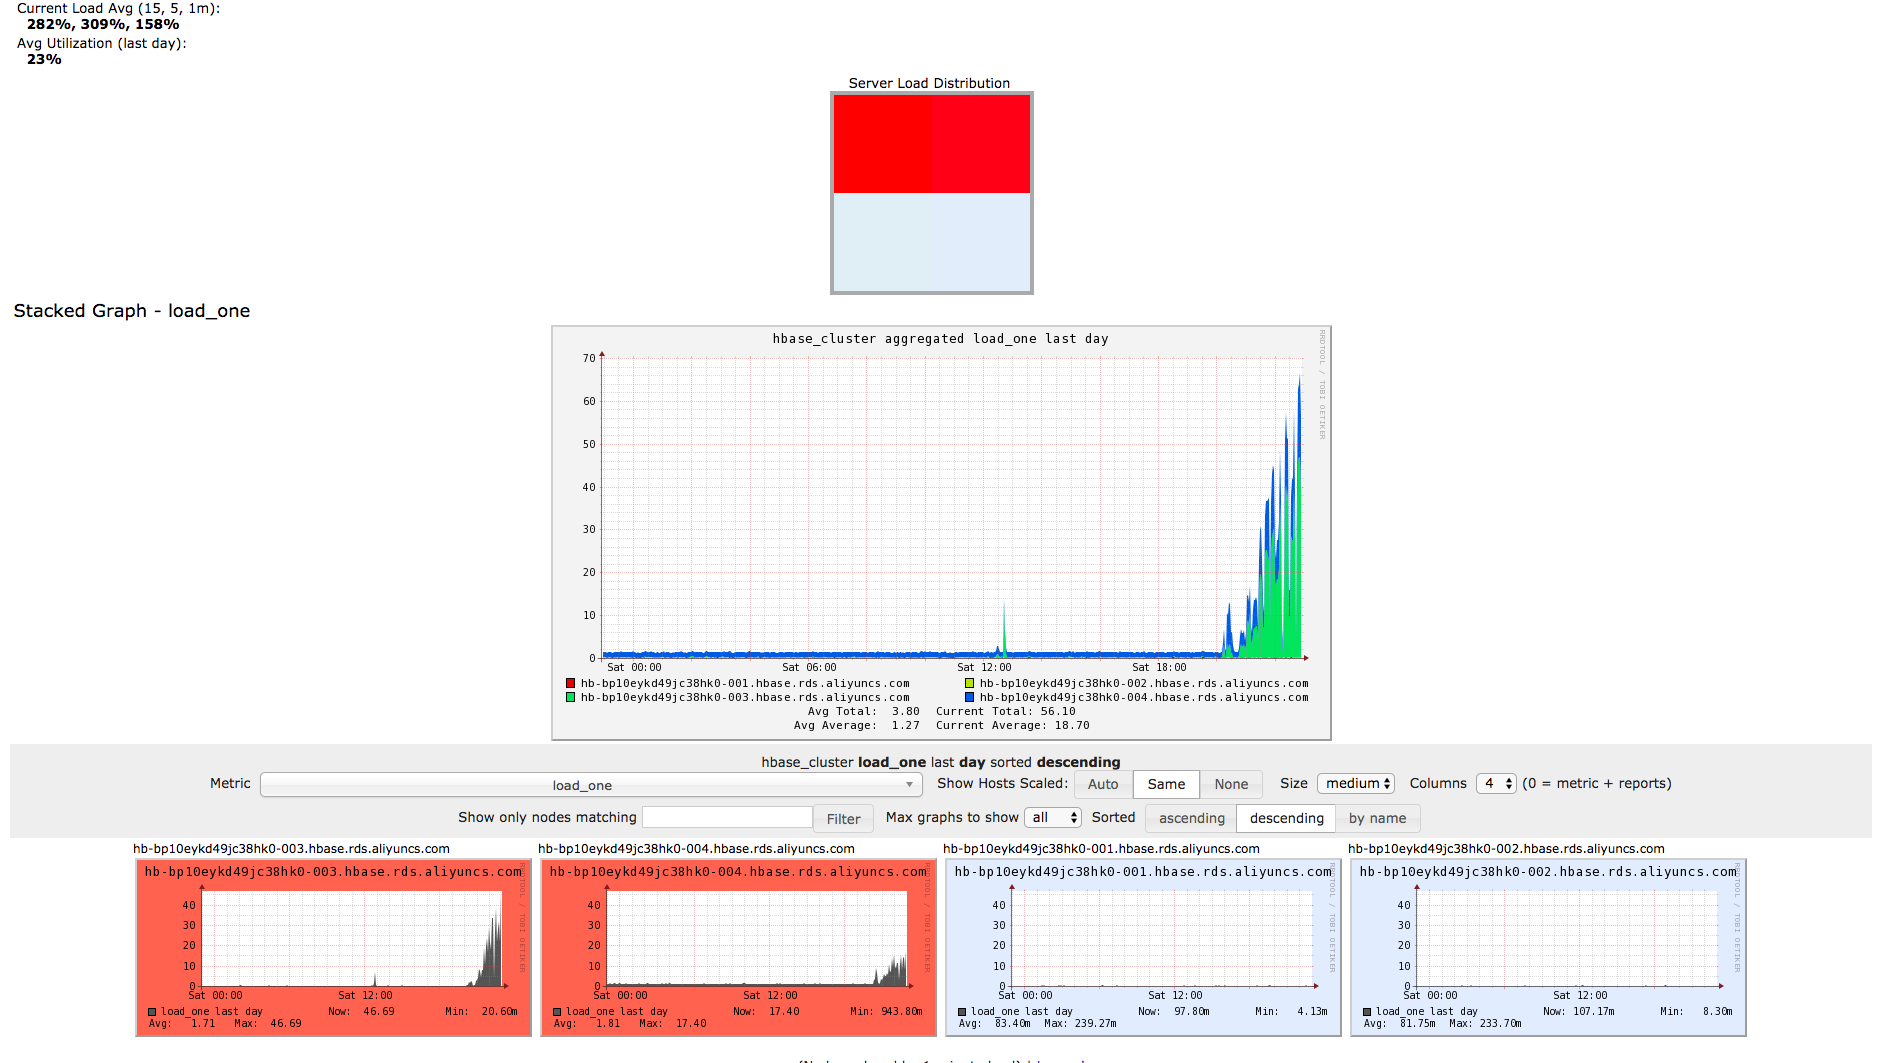
Task: Open host 003 link above its graph
Action: tap(292, 849)
